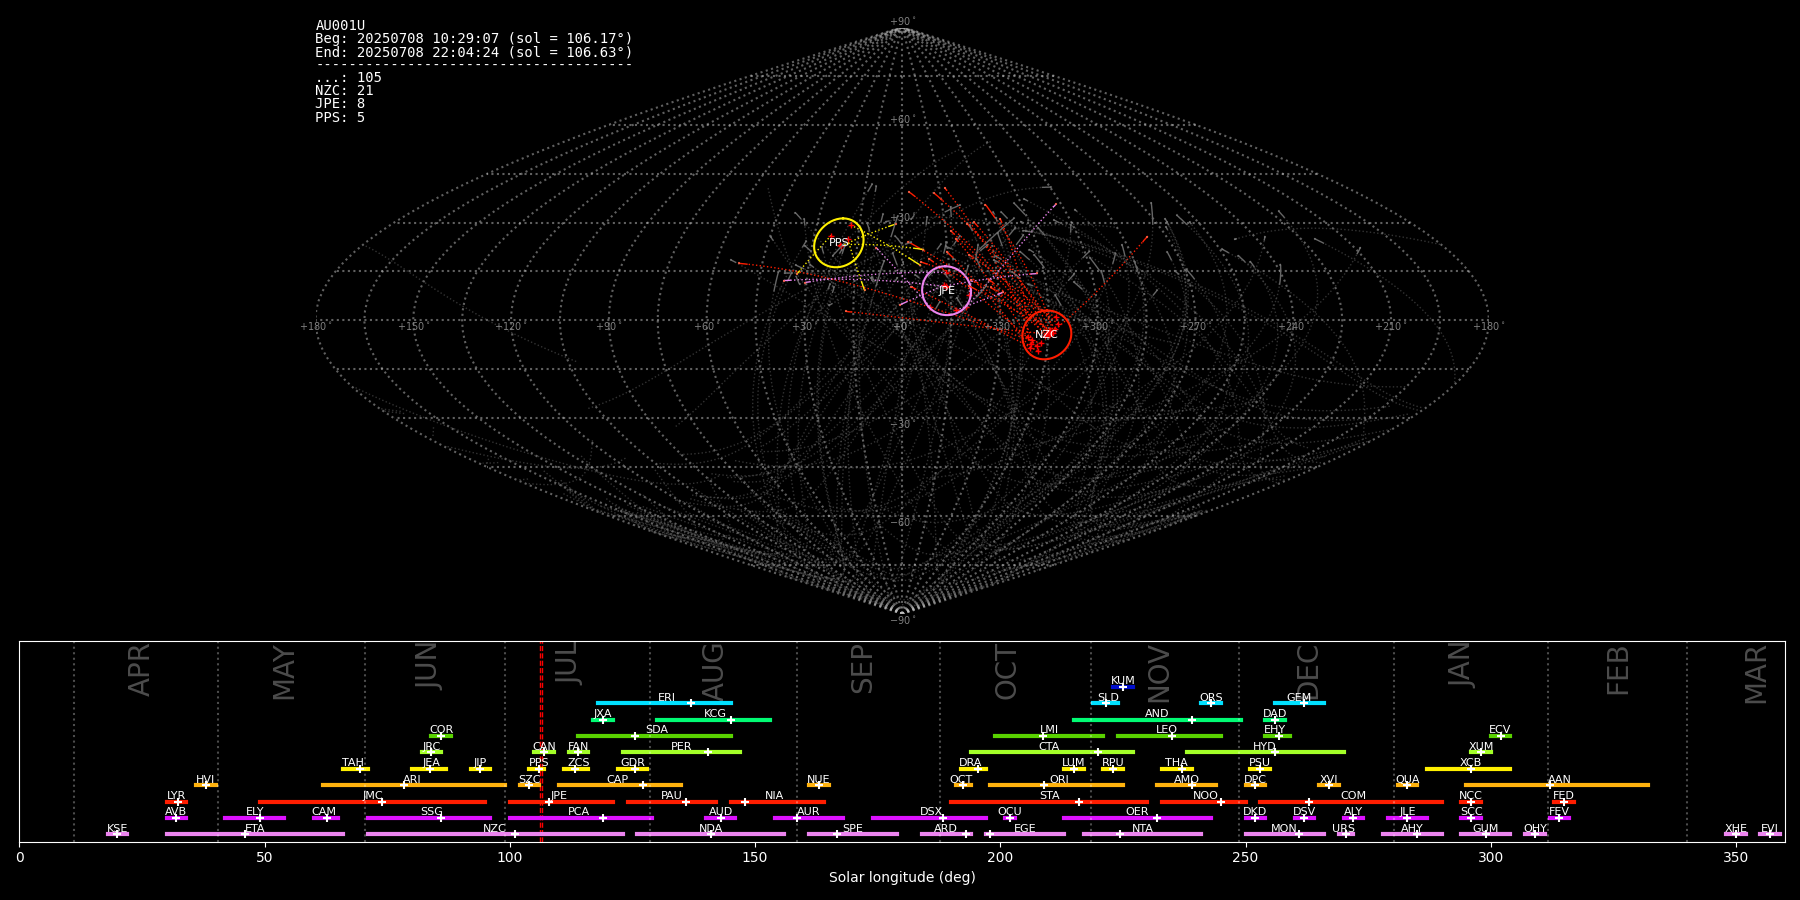Click the orange ARI shower bar
The width and height of the screenshot is (1800, 900).
tap(414, 785)
